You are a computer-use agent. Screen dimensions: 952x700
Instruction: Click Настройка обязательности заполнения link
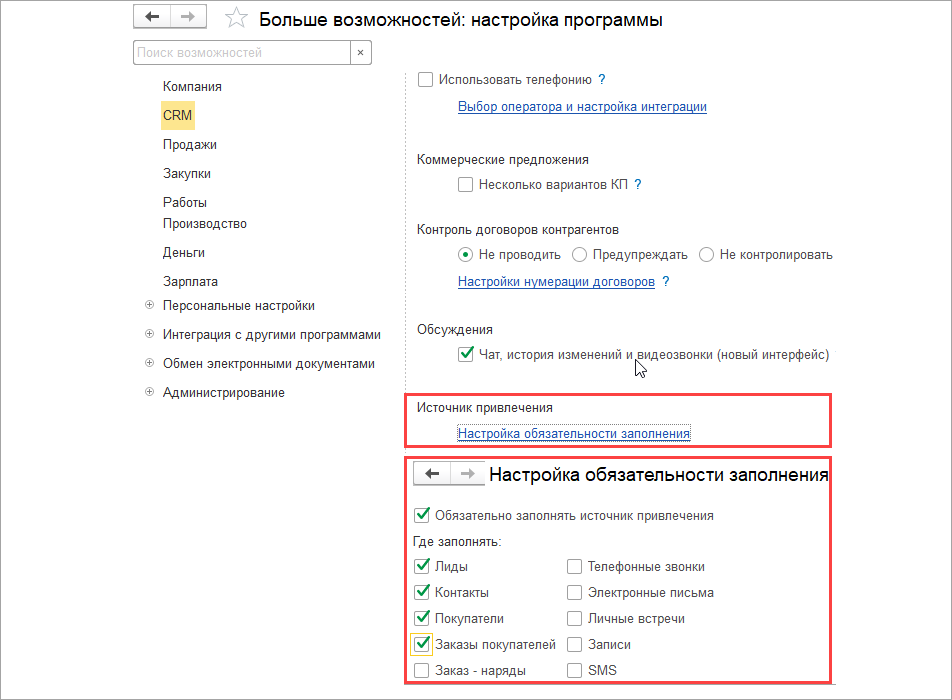click(574, 434)
